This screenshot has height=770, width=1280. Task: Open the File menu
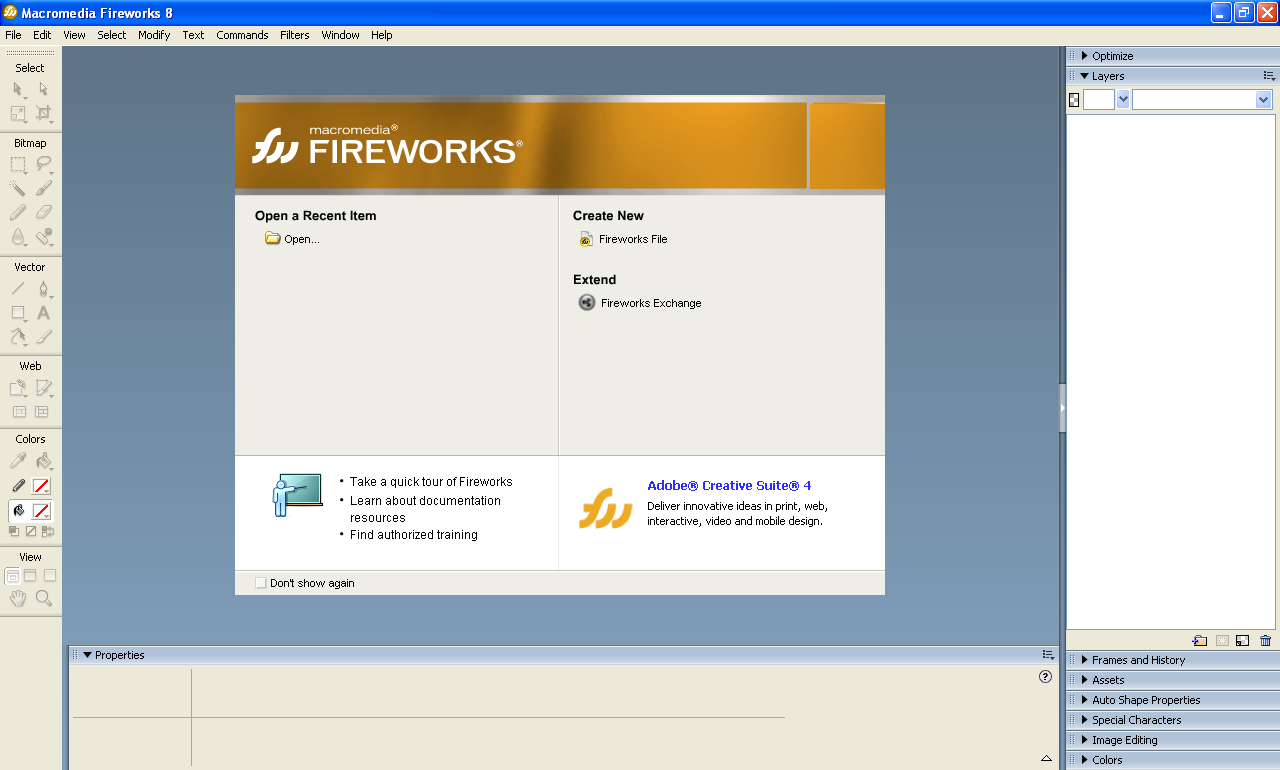coord(13,35)
